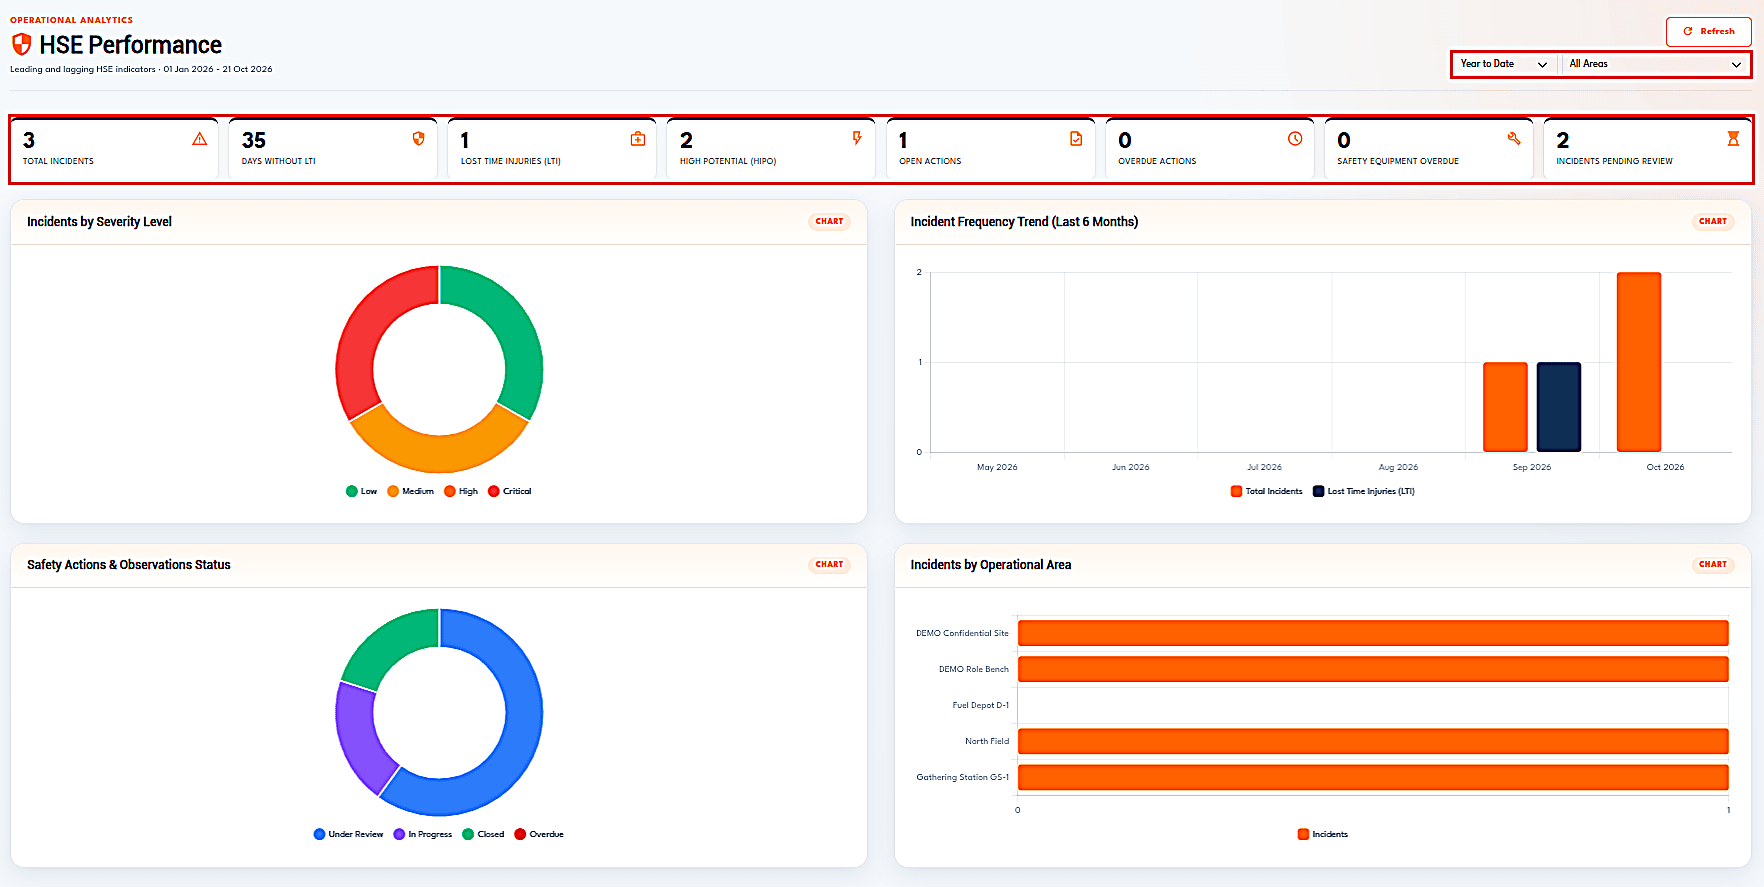The height and width of the screenshot is (887, 1764).
Task: Open the Year to Date period dropdown
Action: tap(1503, 64)
